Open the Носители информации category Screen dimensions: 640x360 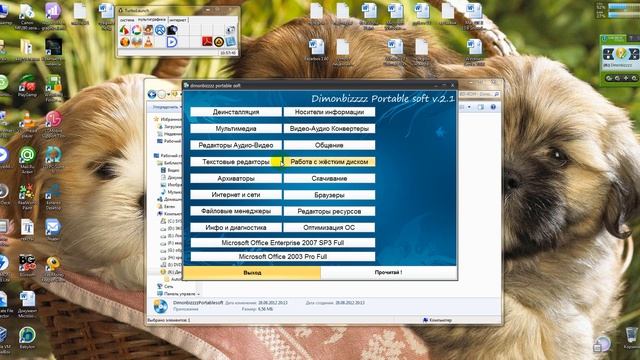329,112
